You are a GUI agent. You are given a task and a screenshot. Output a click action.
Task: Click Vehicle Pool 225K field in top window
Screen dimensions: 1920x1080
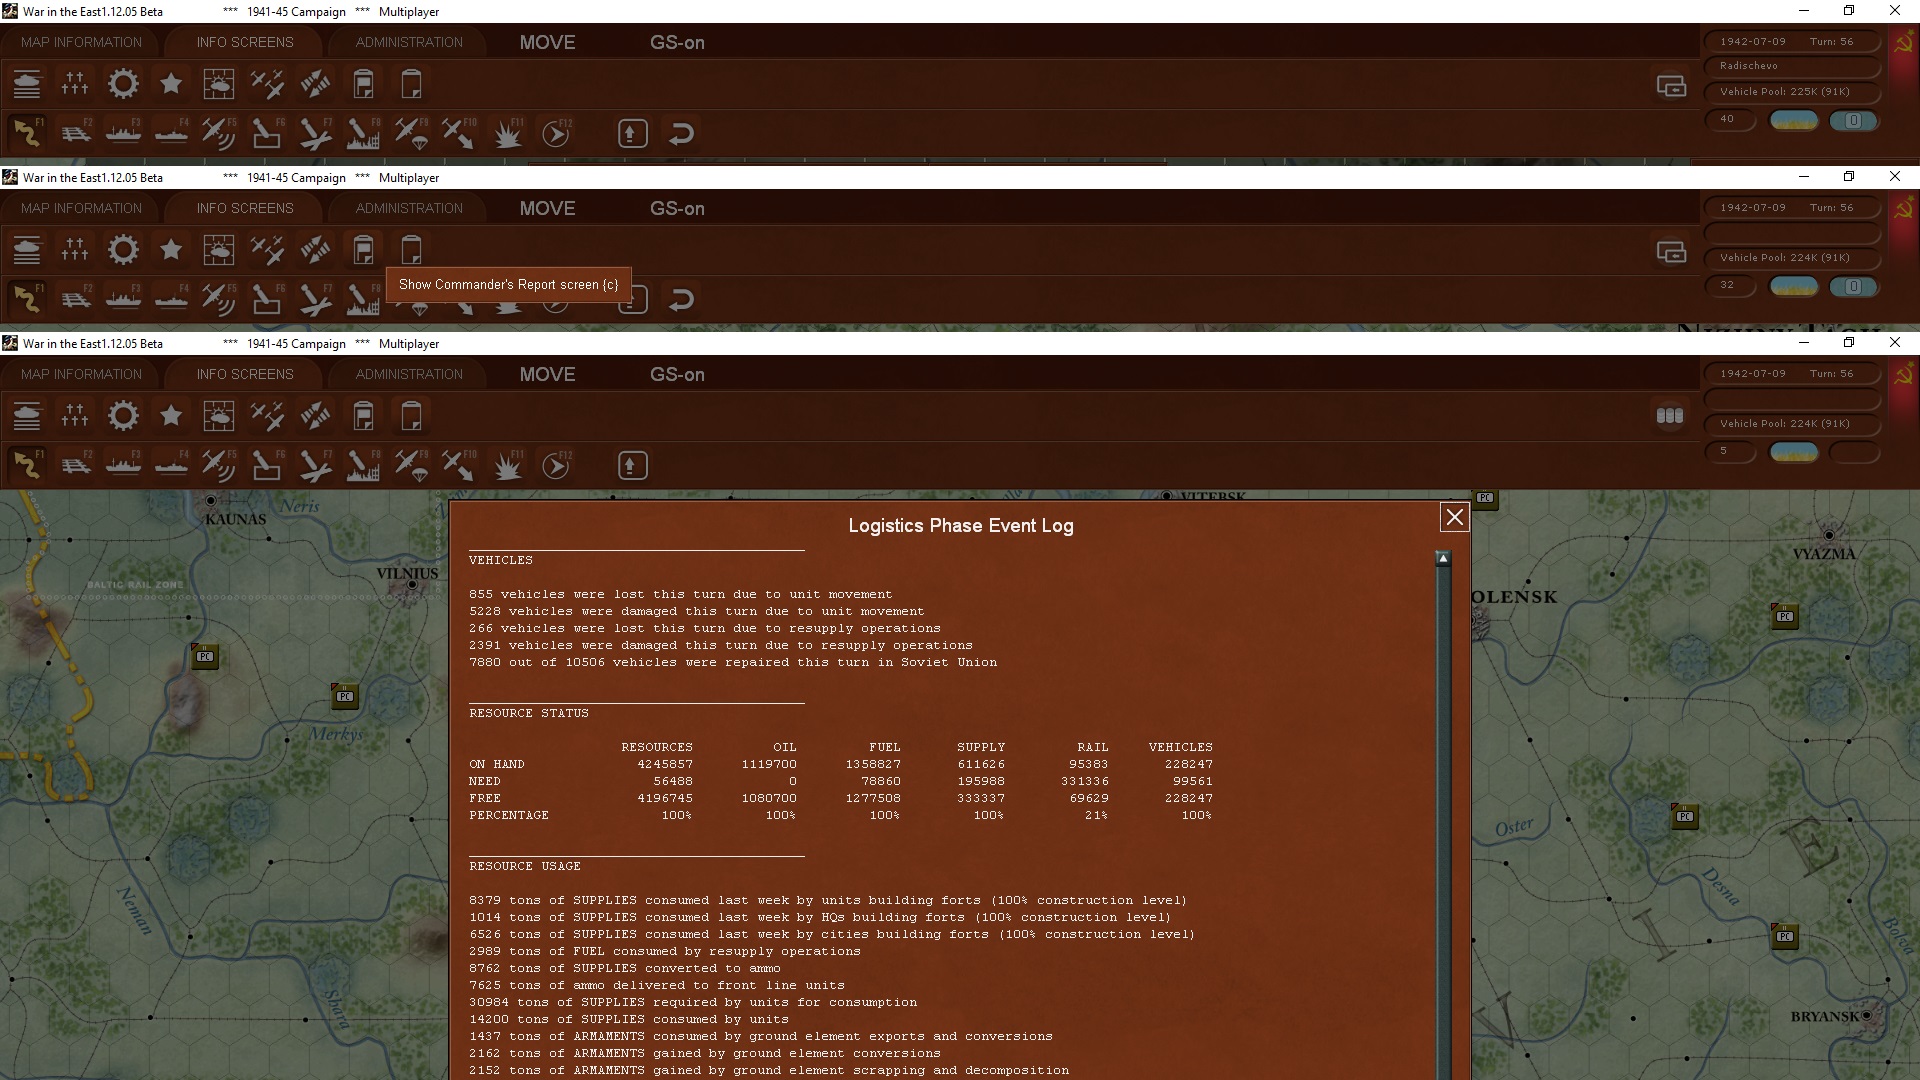(1791, 92)
